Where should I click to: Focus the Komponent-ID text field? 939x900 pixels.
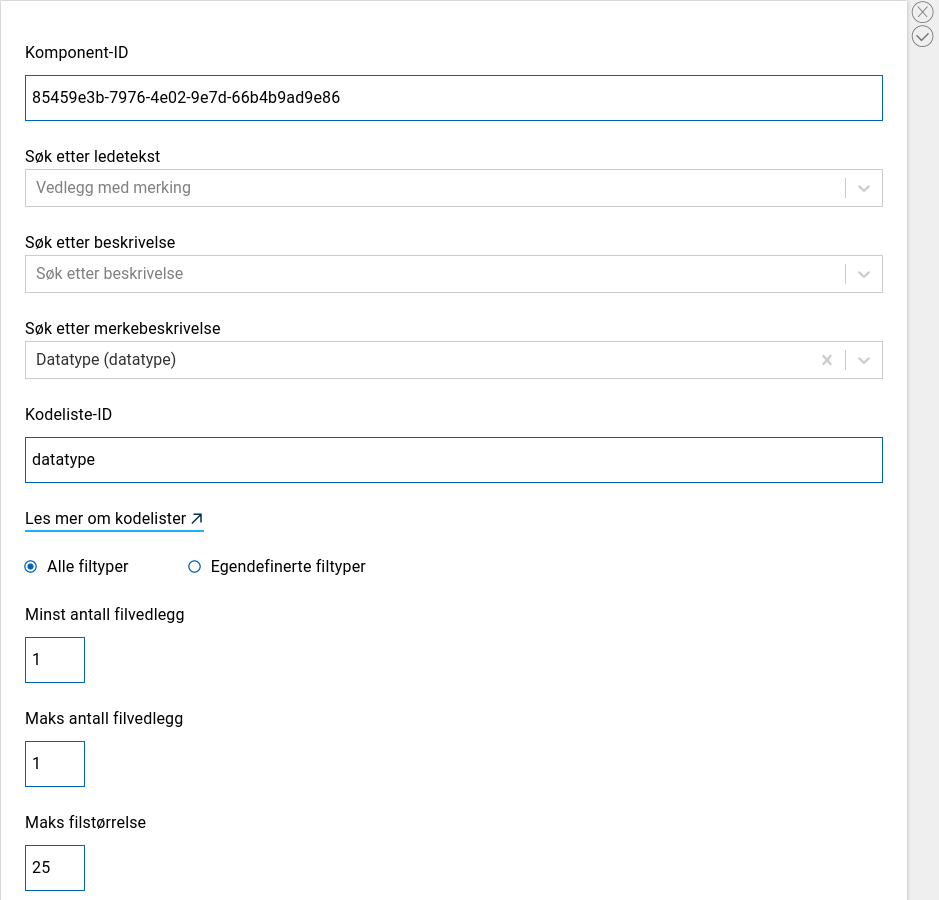(x=453, y=98)
